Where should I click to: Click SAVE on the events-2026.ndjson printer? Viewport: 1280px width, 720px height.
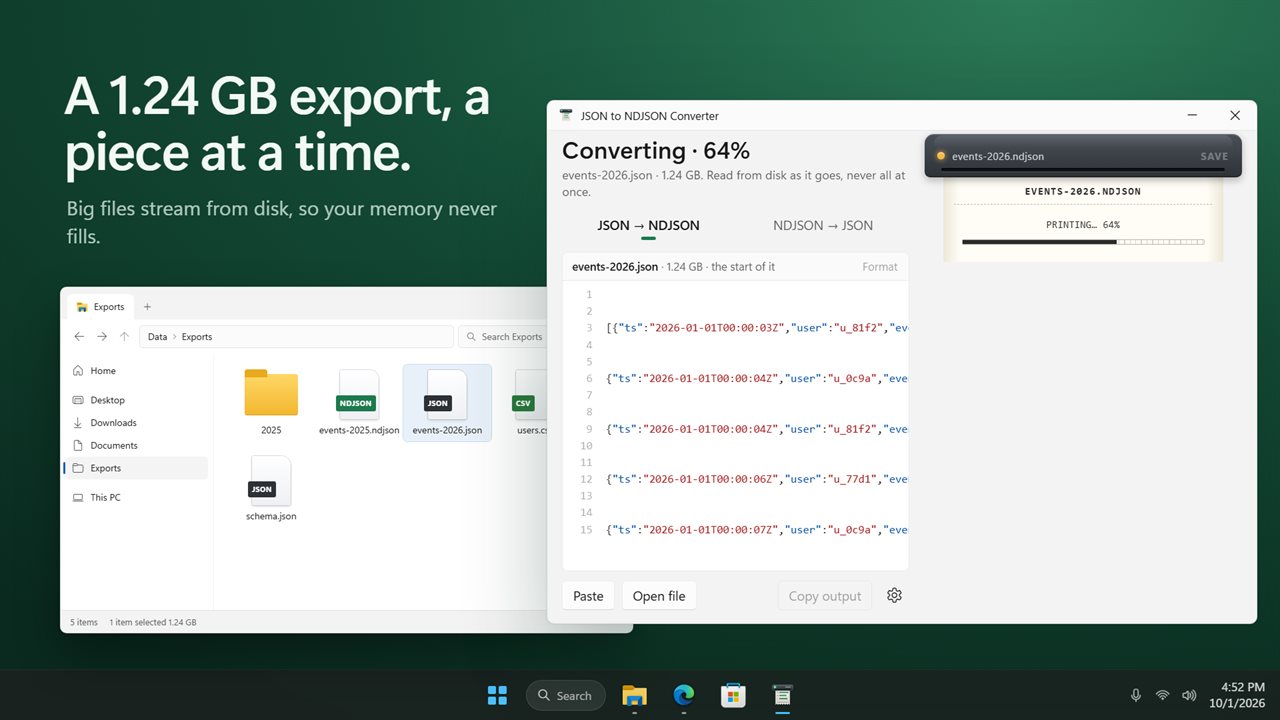point(1214,156)
